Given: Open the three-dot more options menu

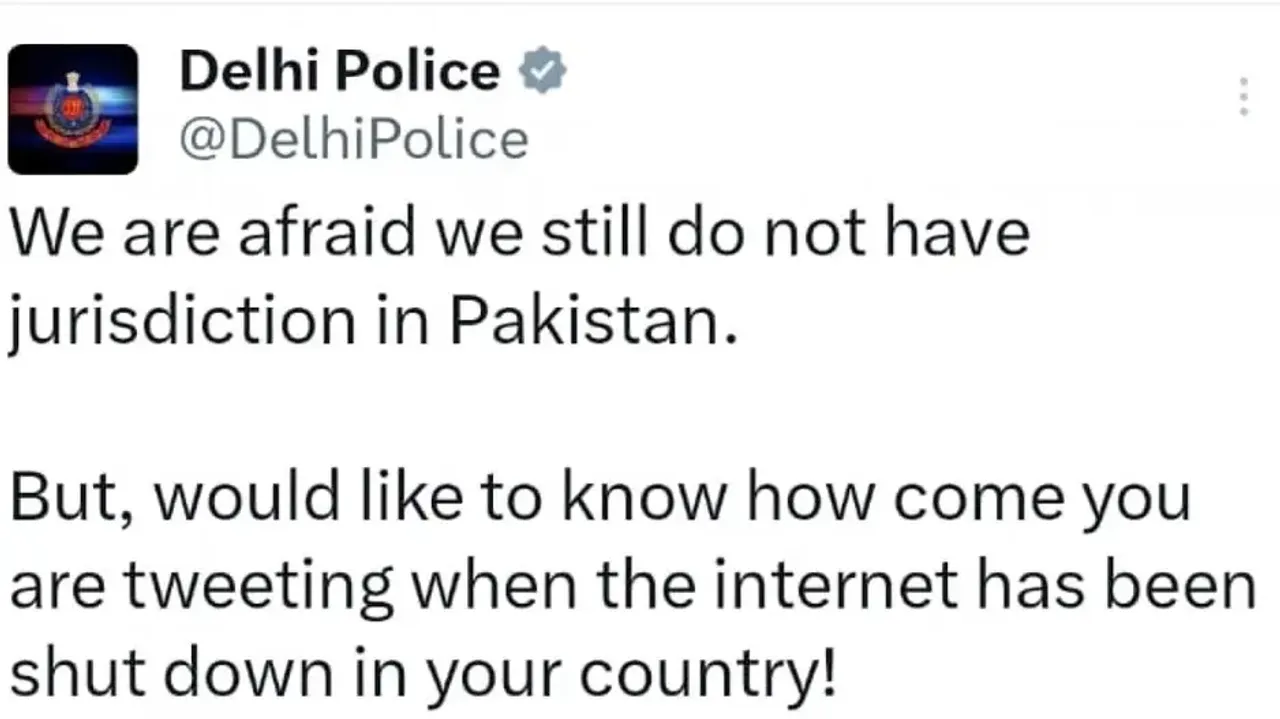Looking at the screenshot, I should pos(1243,97).
